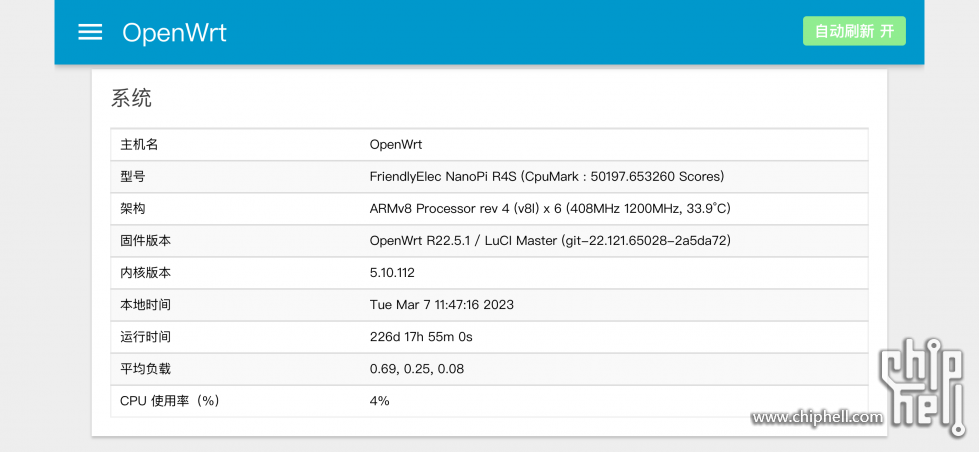Select the 架构 label
Image resolution: width=979 pixels, height=452 pixels.
[133, 209]
